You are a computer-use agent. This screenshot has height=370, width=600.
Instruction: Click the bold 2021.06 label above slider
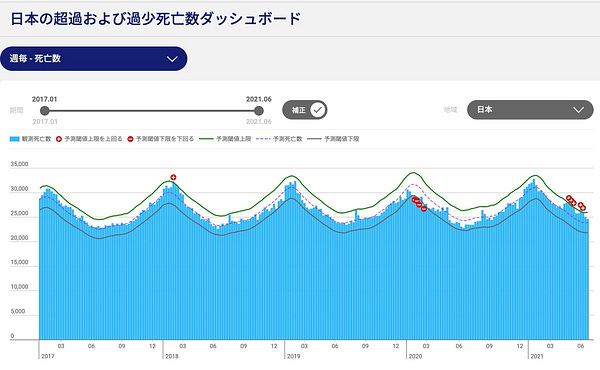259,99
